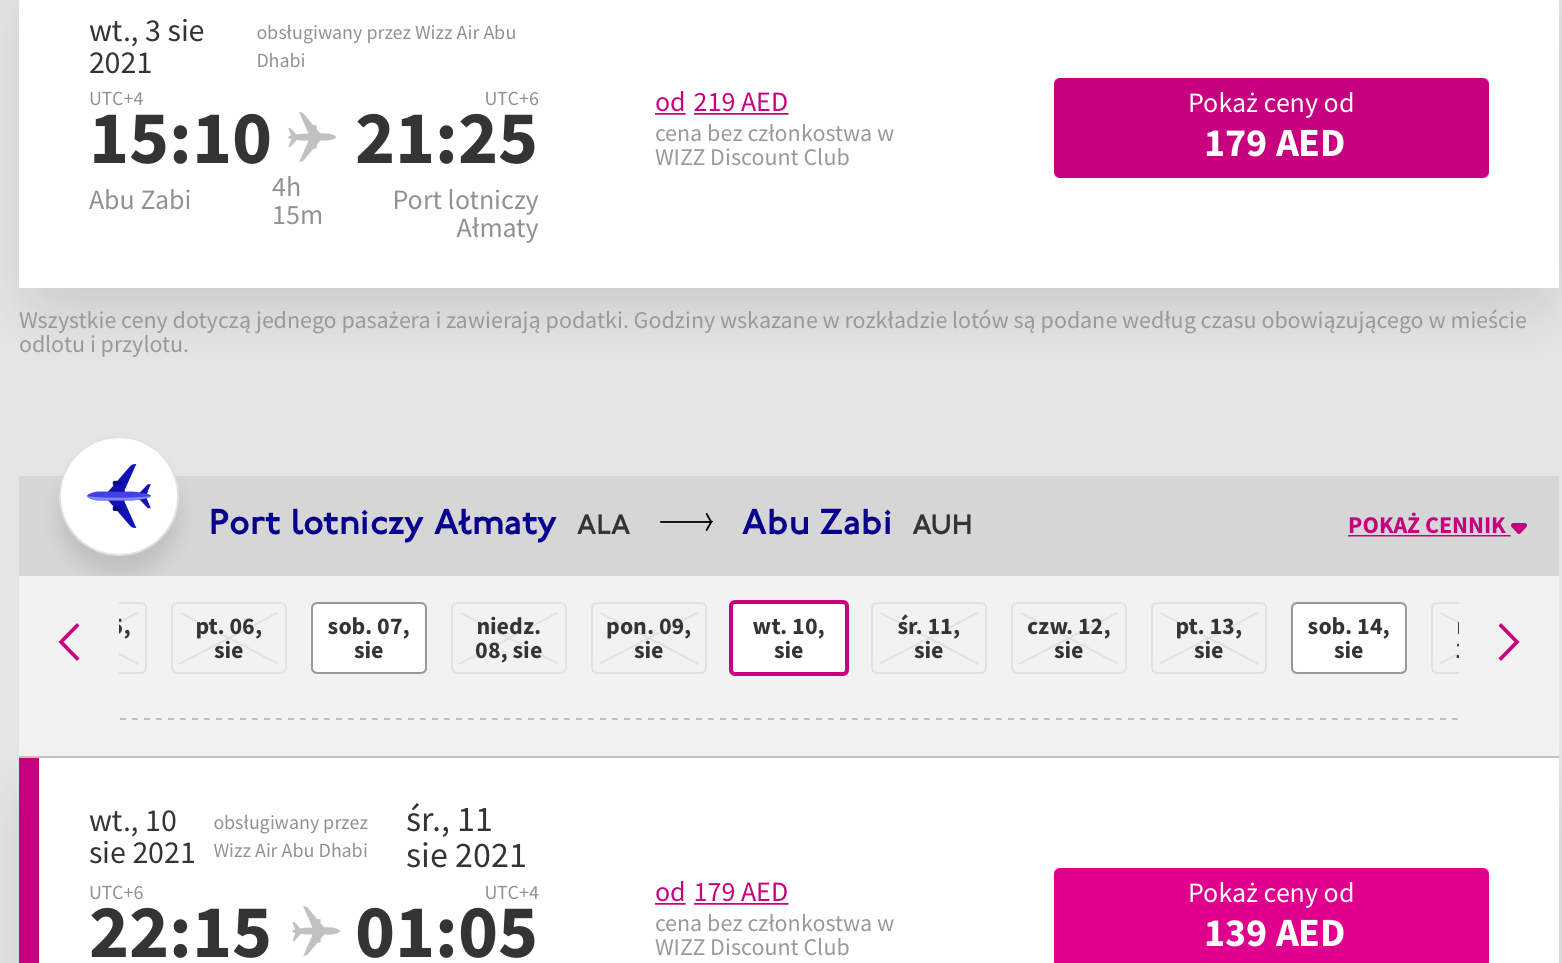The height and width of the screenshot is (963, 1562).
Task: Click the gray plane icon between 15:10 and 21:25
Action: point(312,137)
